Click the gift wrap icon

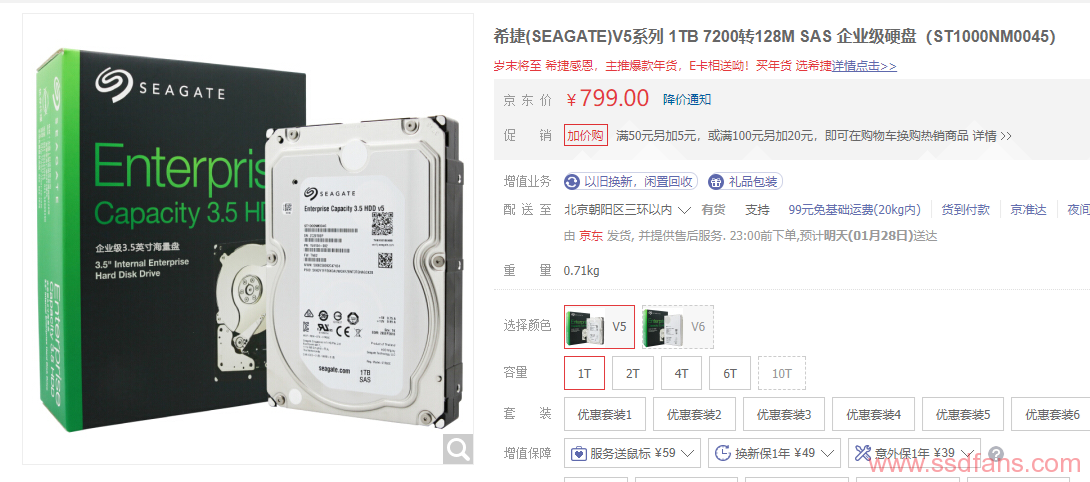point(716,182)
